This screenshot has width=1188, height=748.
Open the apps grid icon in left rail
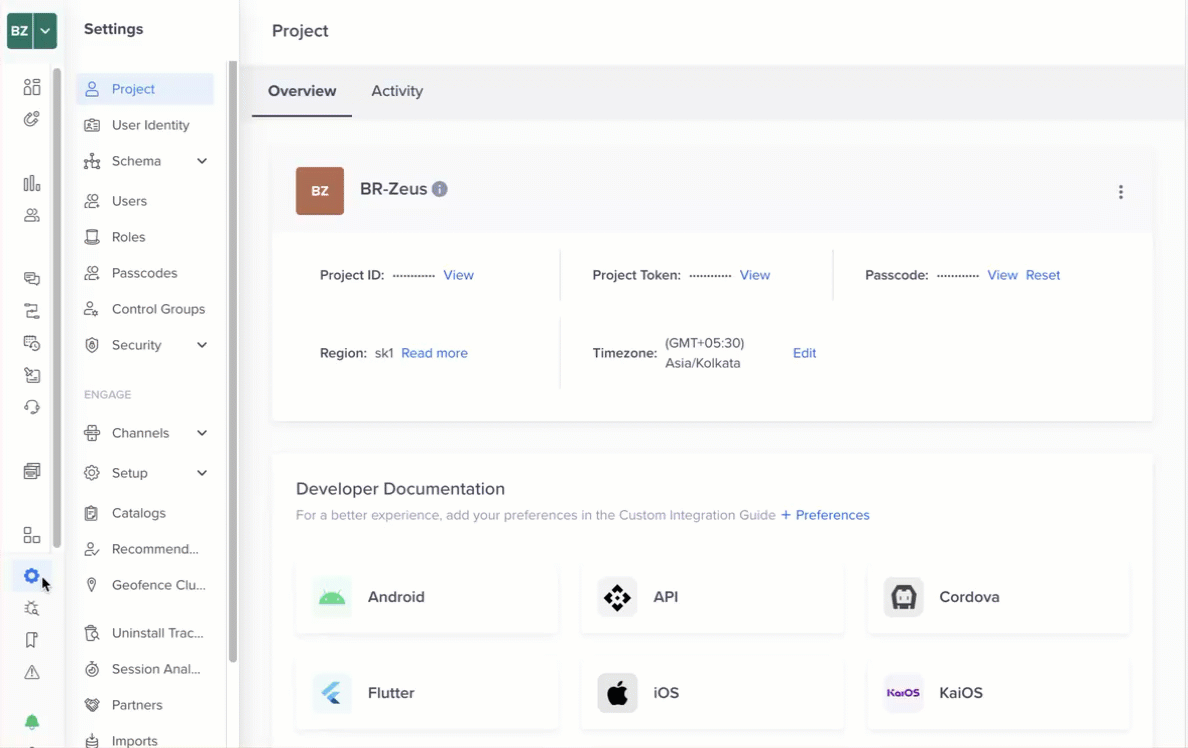click(x=31, y=535)
